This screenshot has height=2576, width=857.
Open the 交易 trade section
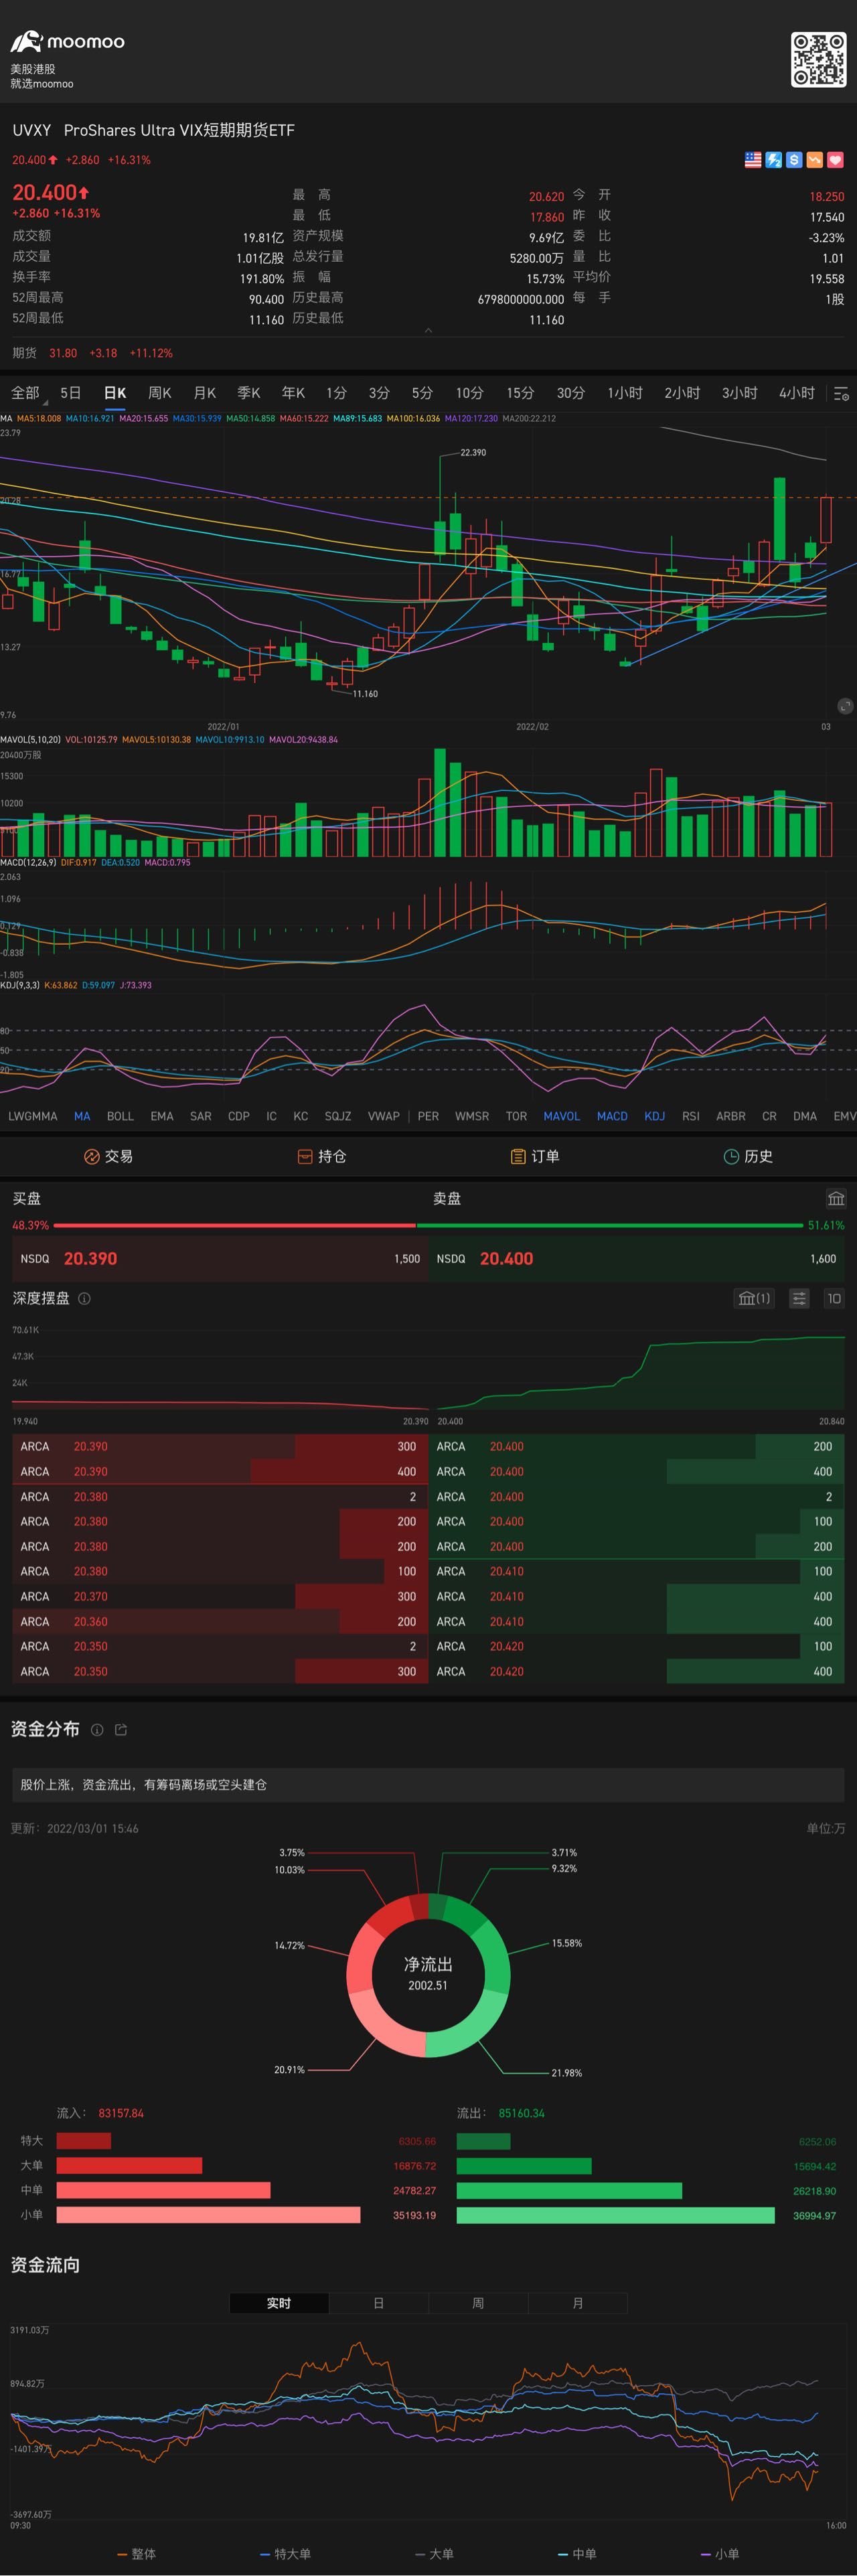coord(108,1156)
